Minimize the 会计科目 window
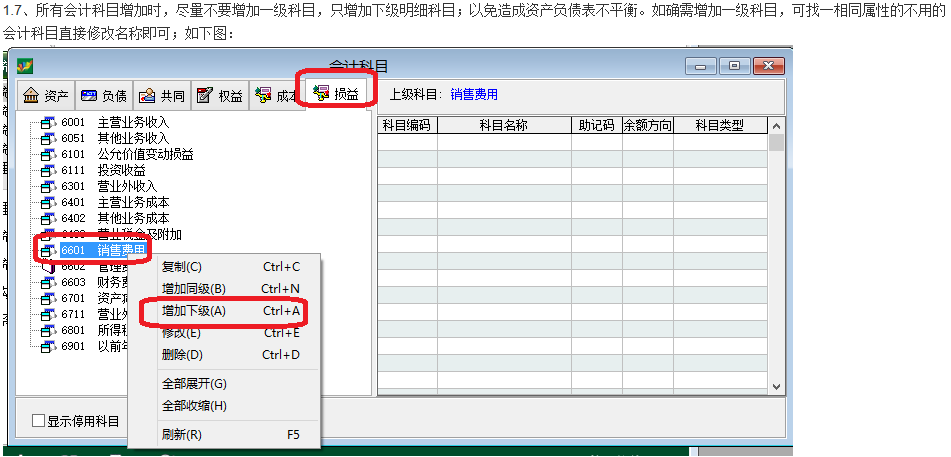Viewport: 951px width, 457px height. (x=701, y=66)
